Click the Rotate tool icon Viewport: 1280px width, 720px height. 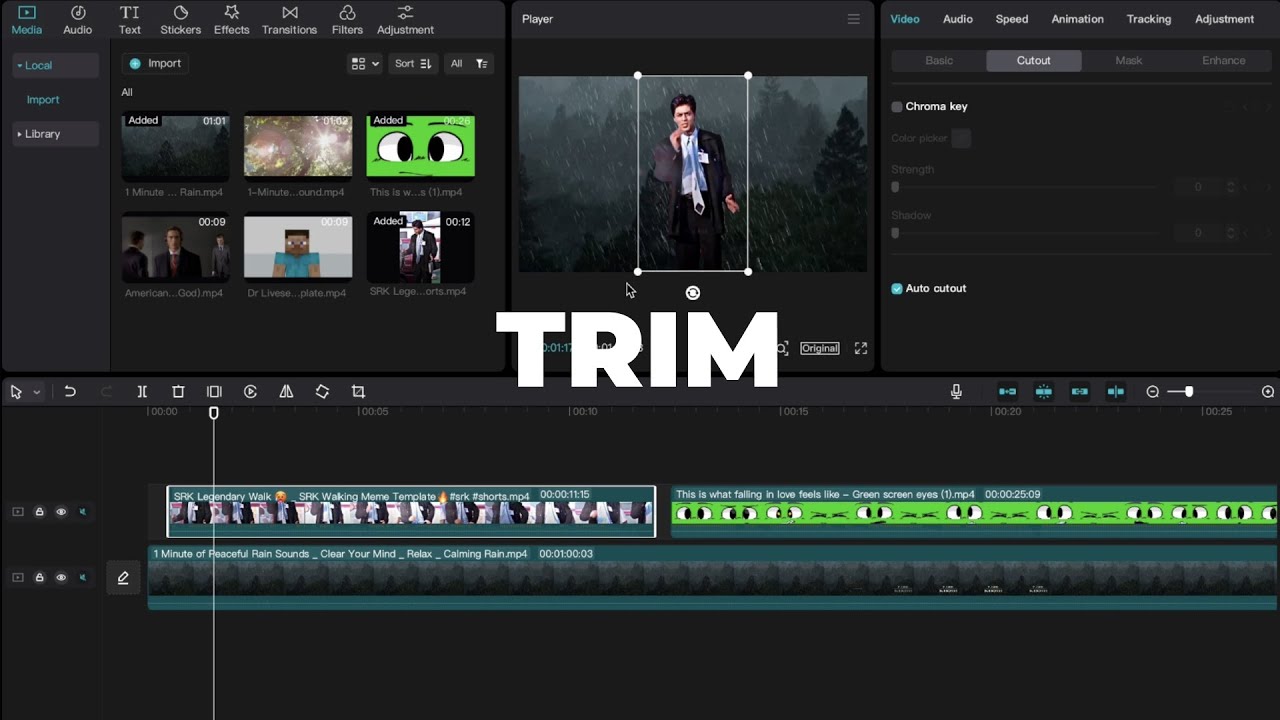pyautogui.click(x=322, y=391)
